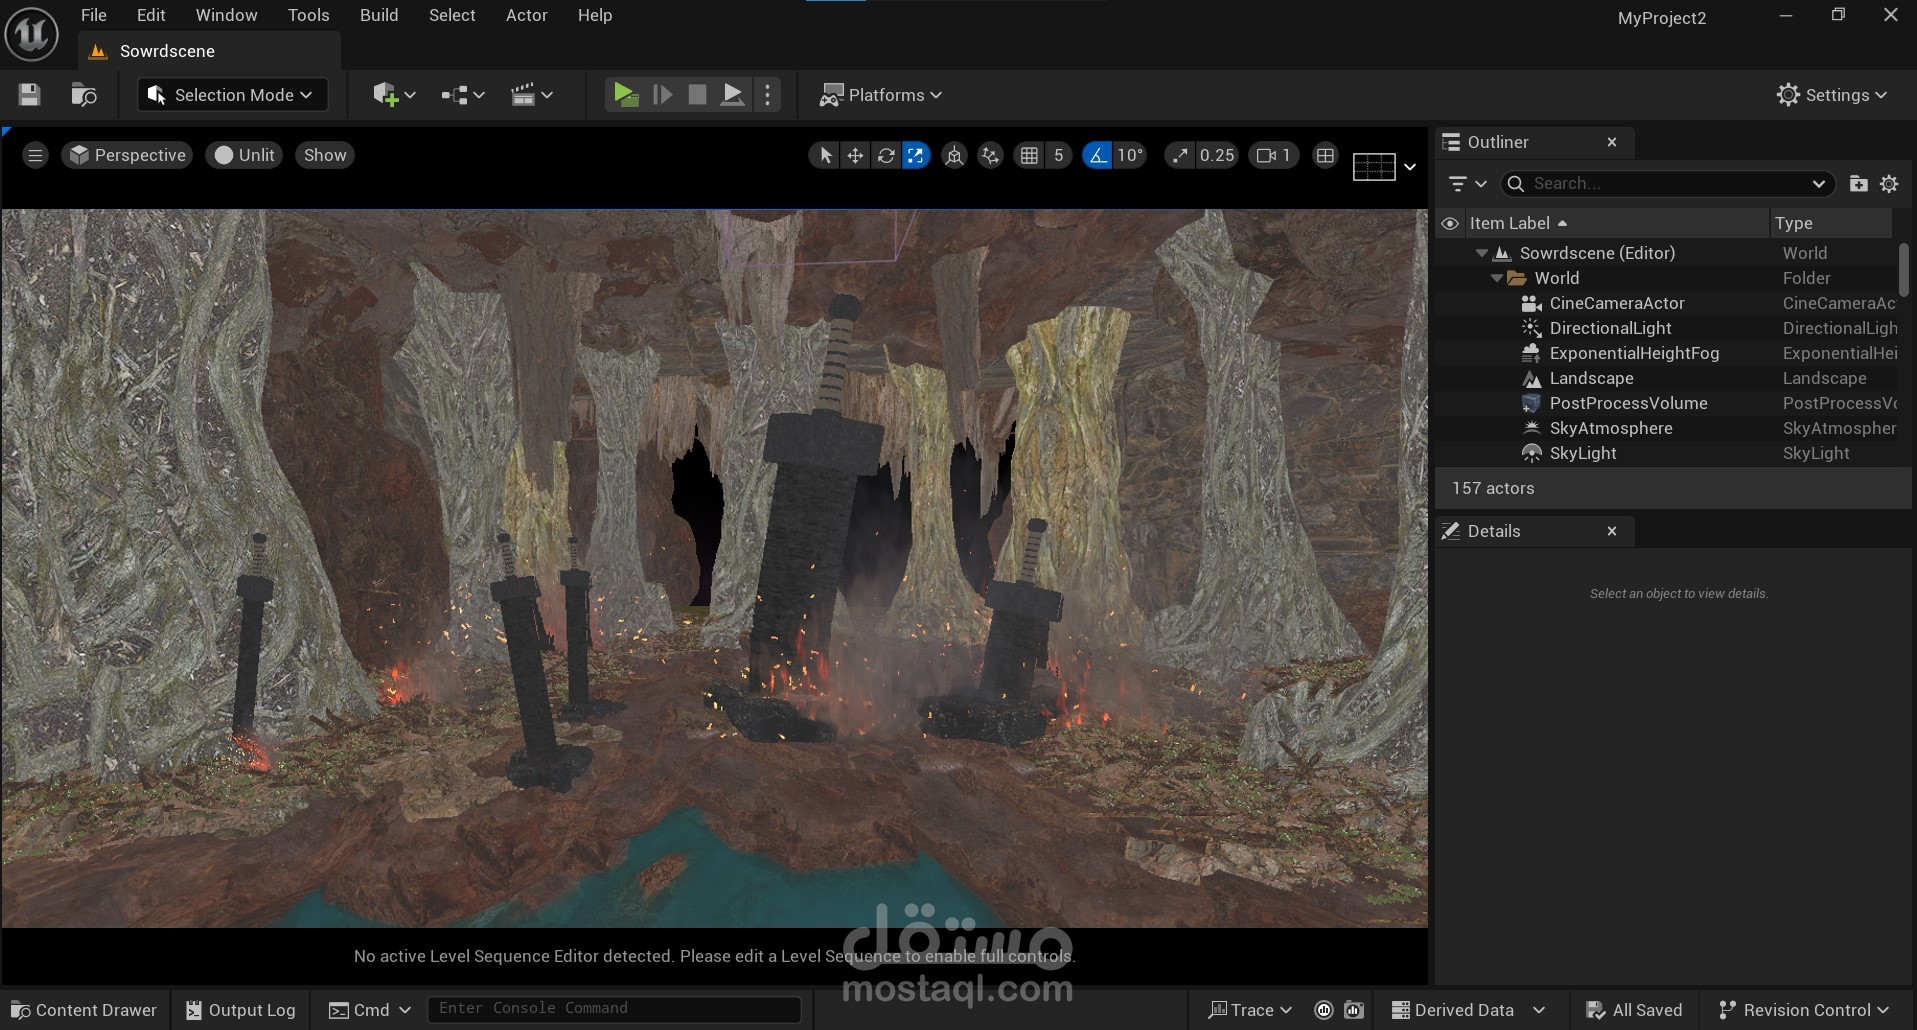This screenshot has width=1917, height=1030.
Task: Activate the Rotate tool
Action: (886, 155)
